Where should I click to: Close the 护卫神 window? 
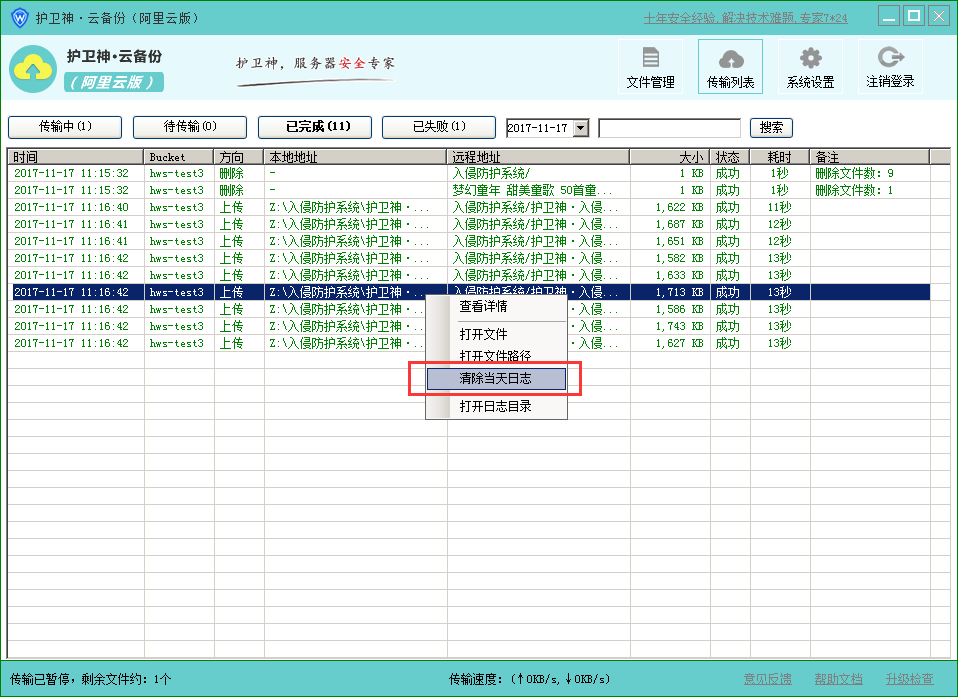coord(938,16)
